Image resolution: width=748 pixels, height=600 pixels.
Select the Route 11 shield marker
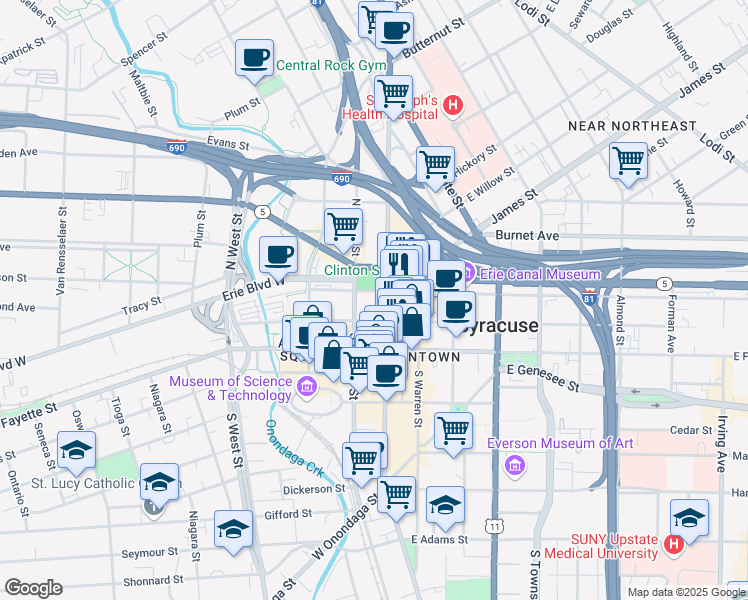coord(495,526)
